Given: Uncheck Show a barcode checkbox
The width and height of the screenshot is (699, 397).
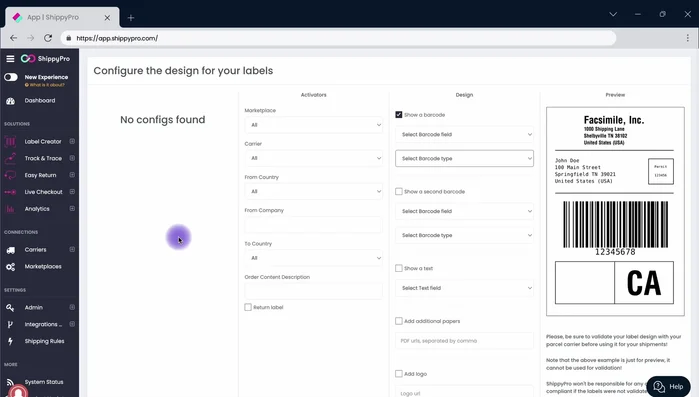Looking at the screenshot, I should (x=399, y=115).
